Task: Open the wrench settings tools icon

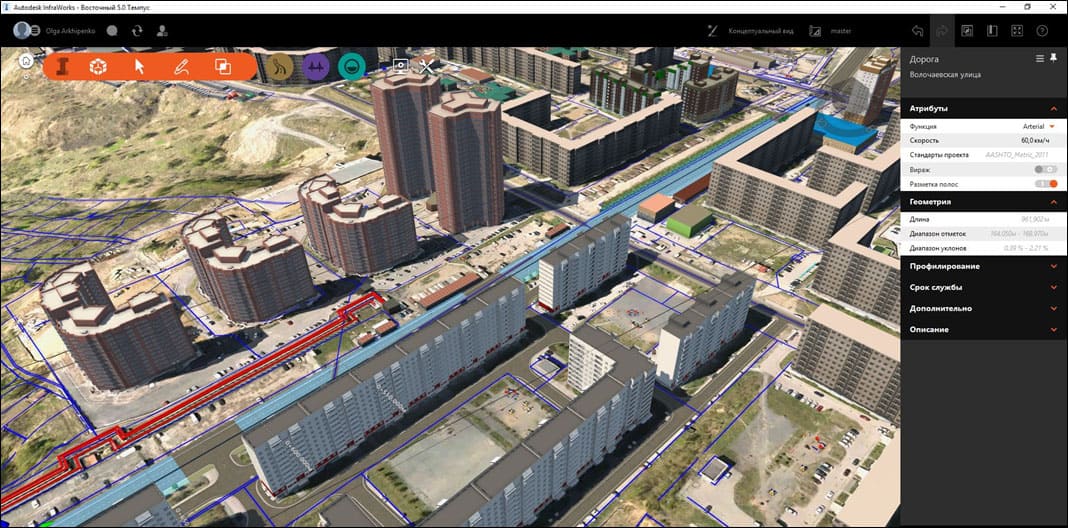Action: [x=428, y=67]
